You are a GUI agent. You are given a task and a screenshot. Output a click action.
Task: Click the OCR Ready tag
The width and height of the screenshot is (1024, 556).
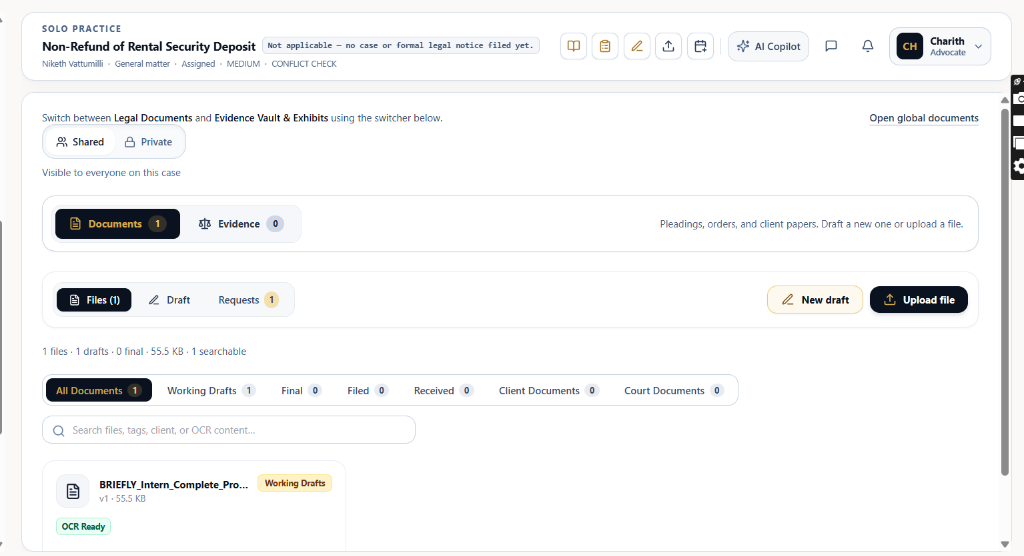(x=84, y=527)
